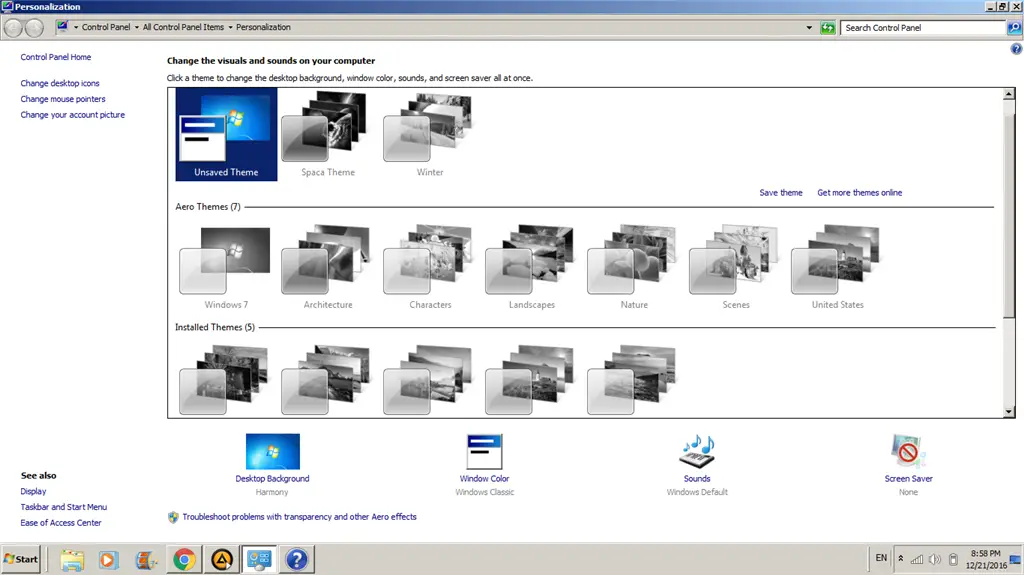Apply the Architecture theme
Image resolution: width=1024 pixels, height=575 pixels.
(328, 267)
